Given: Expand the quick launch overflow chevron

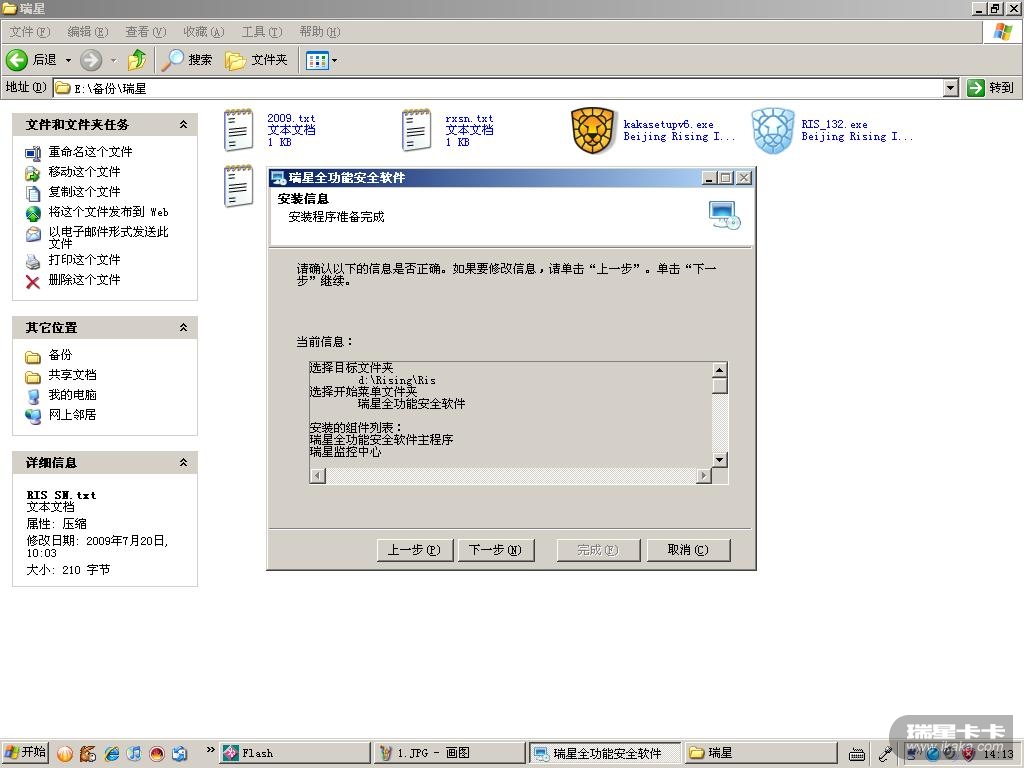Looking at the screenshot, I should pyautogui.click(x=210, y=750).
